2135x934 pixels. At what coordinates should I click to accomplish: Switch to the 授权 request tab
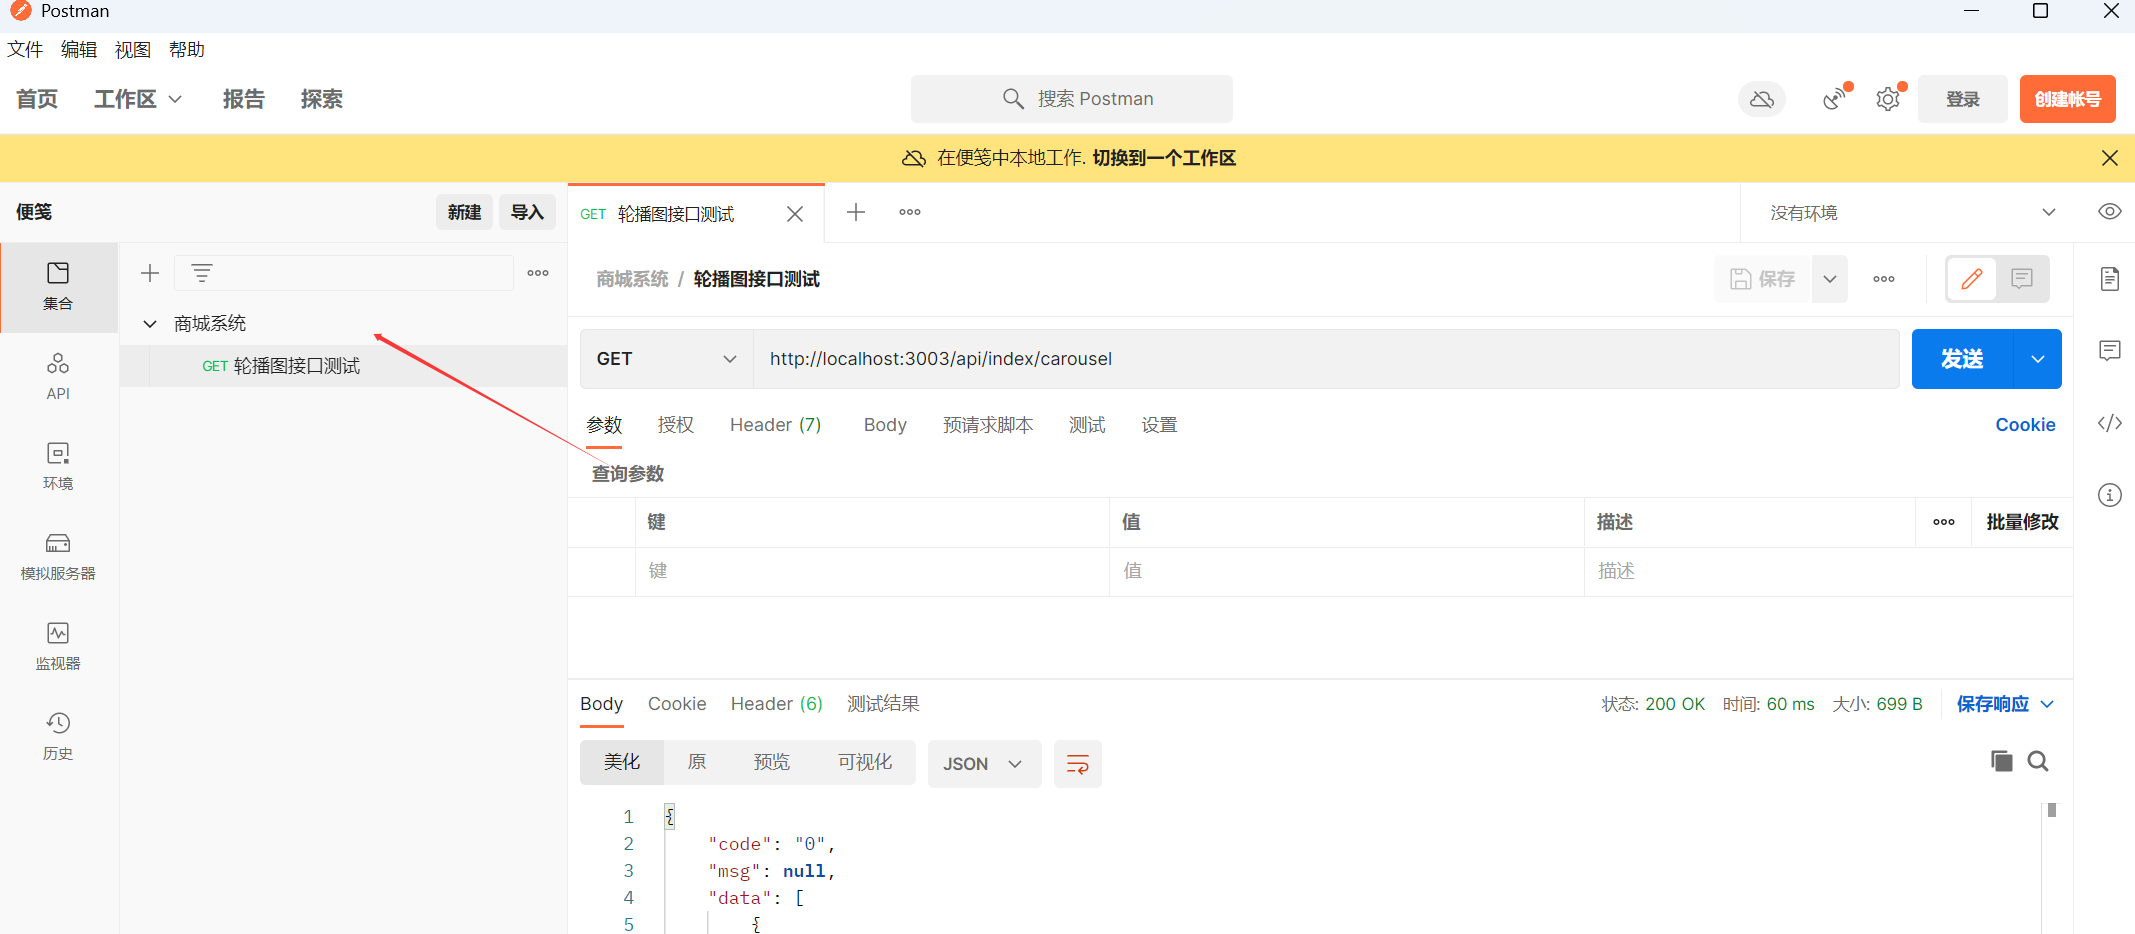(x=676, y=425)
